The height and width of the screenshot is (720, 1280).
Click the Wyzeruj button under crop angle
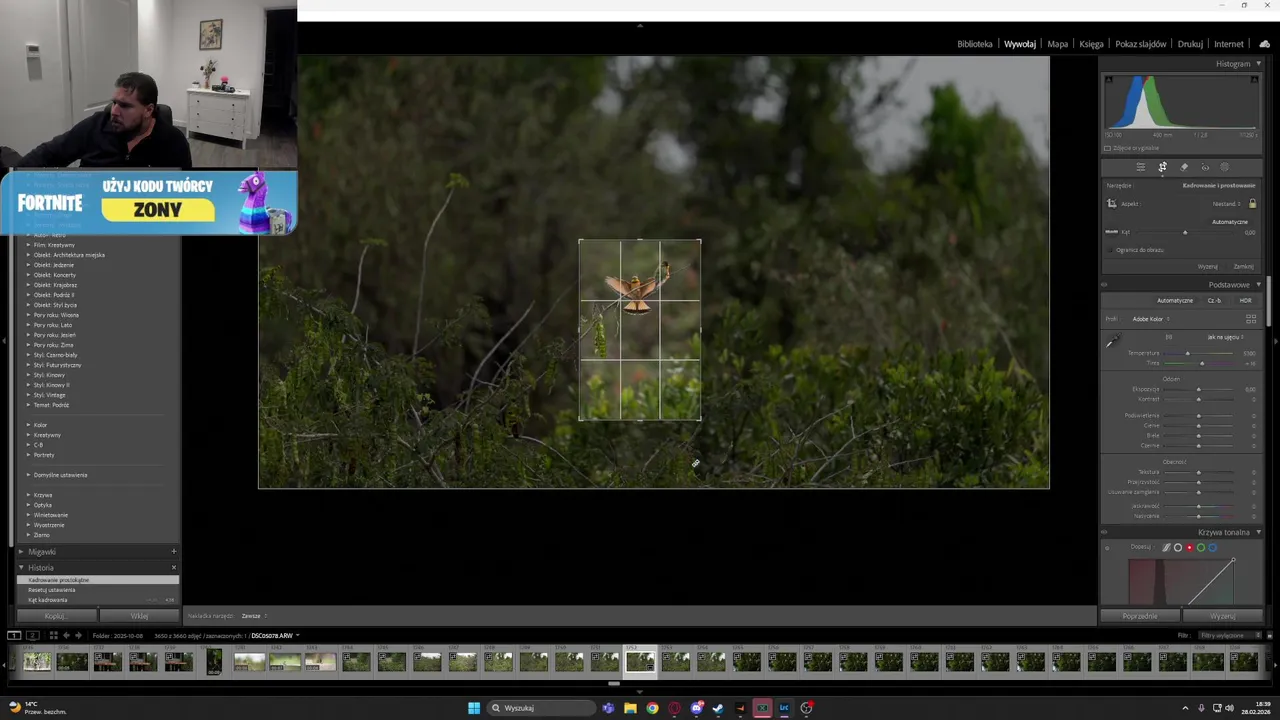(1208, 267)
